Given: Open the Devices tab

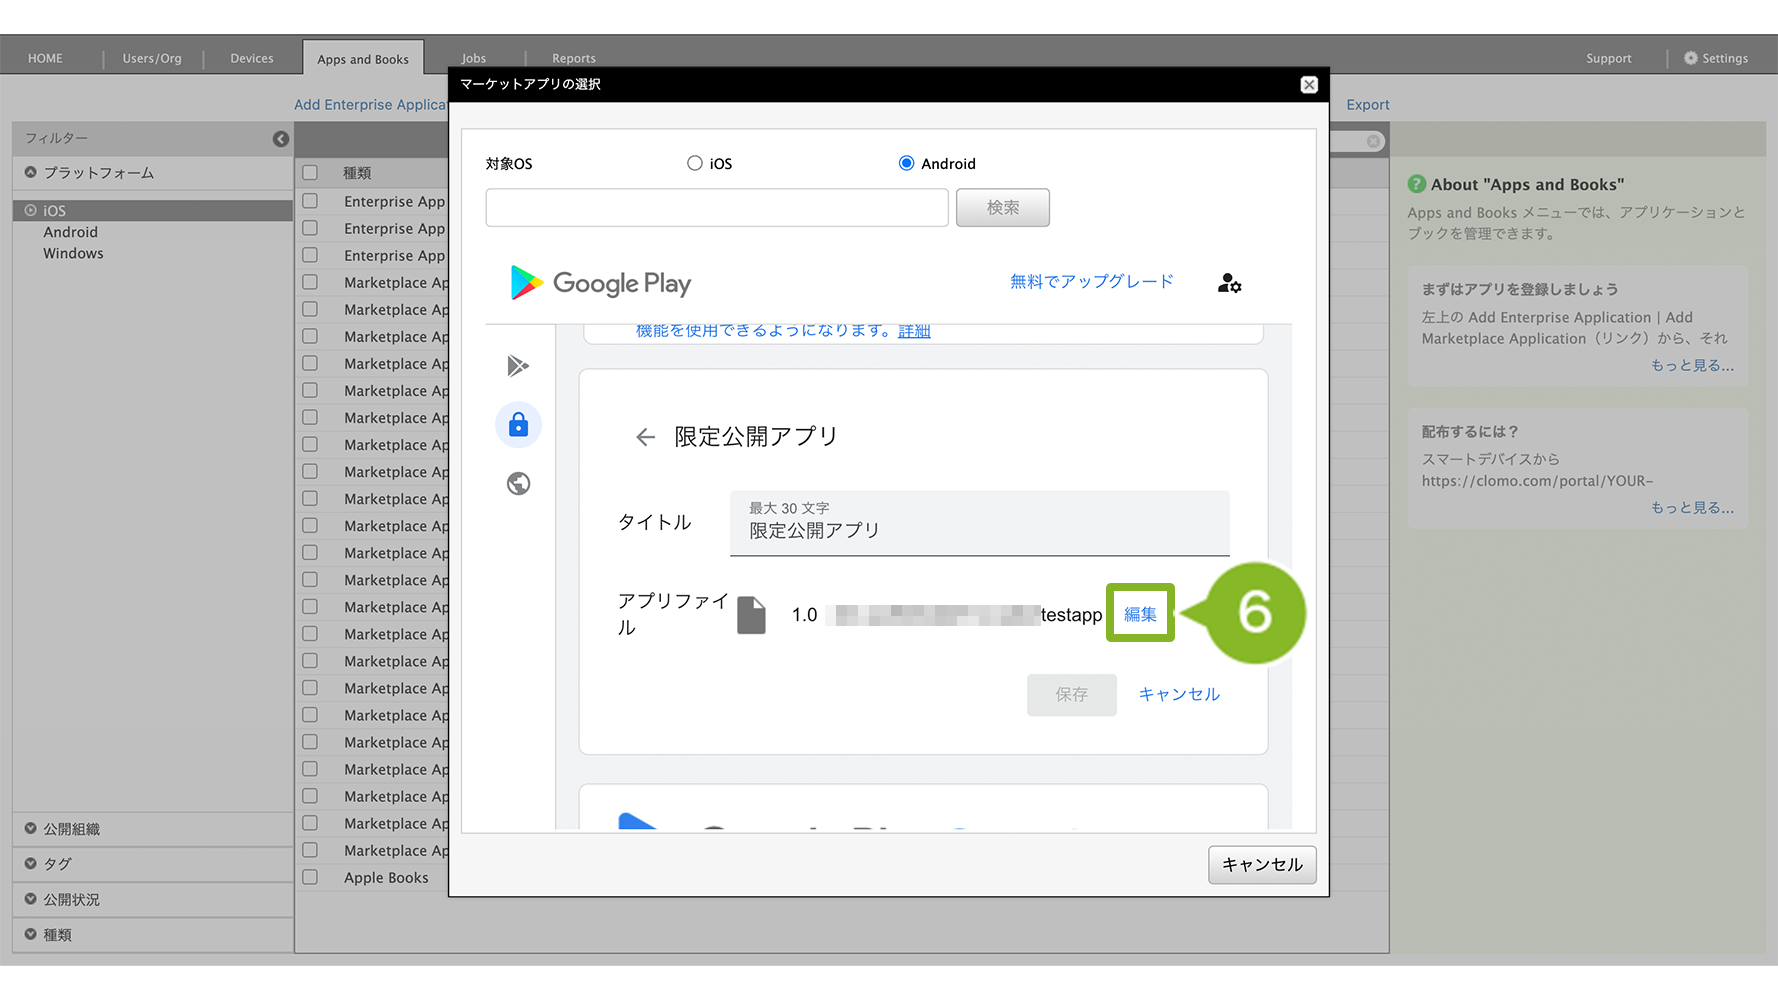Looking at the screenshot, I should [251, 58].
